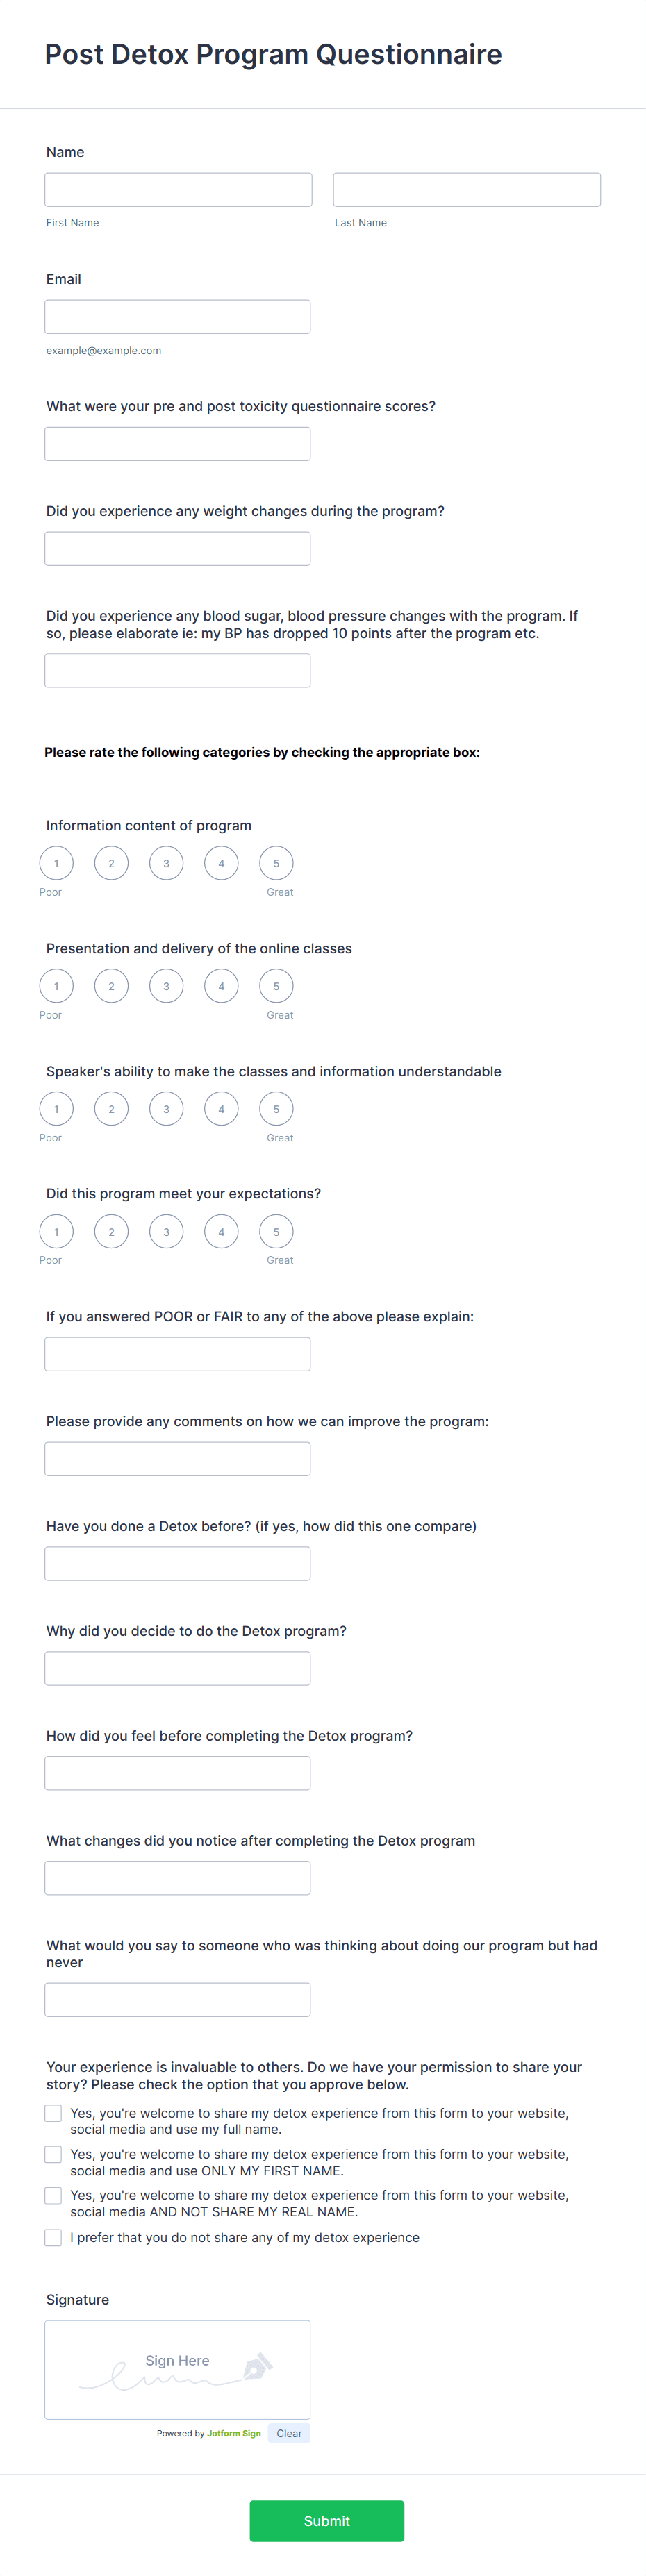Click the blood pressure changes answer box
Viewport: 646px width, 2576px height.
[177, 669]
